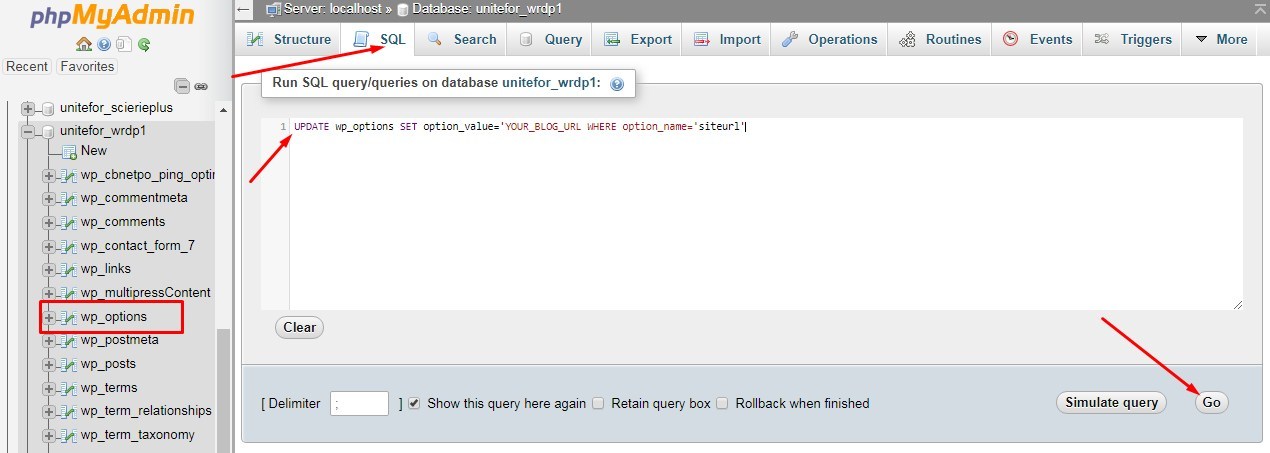
Task: Click the SQL query help question icon
Action: click(x=617, y=85)
